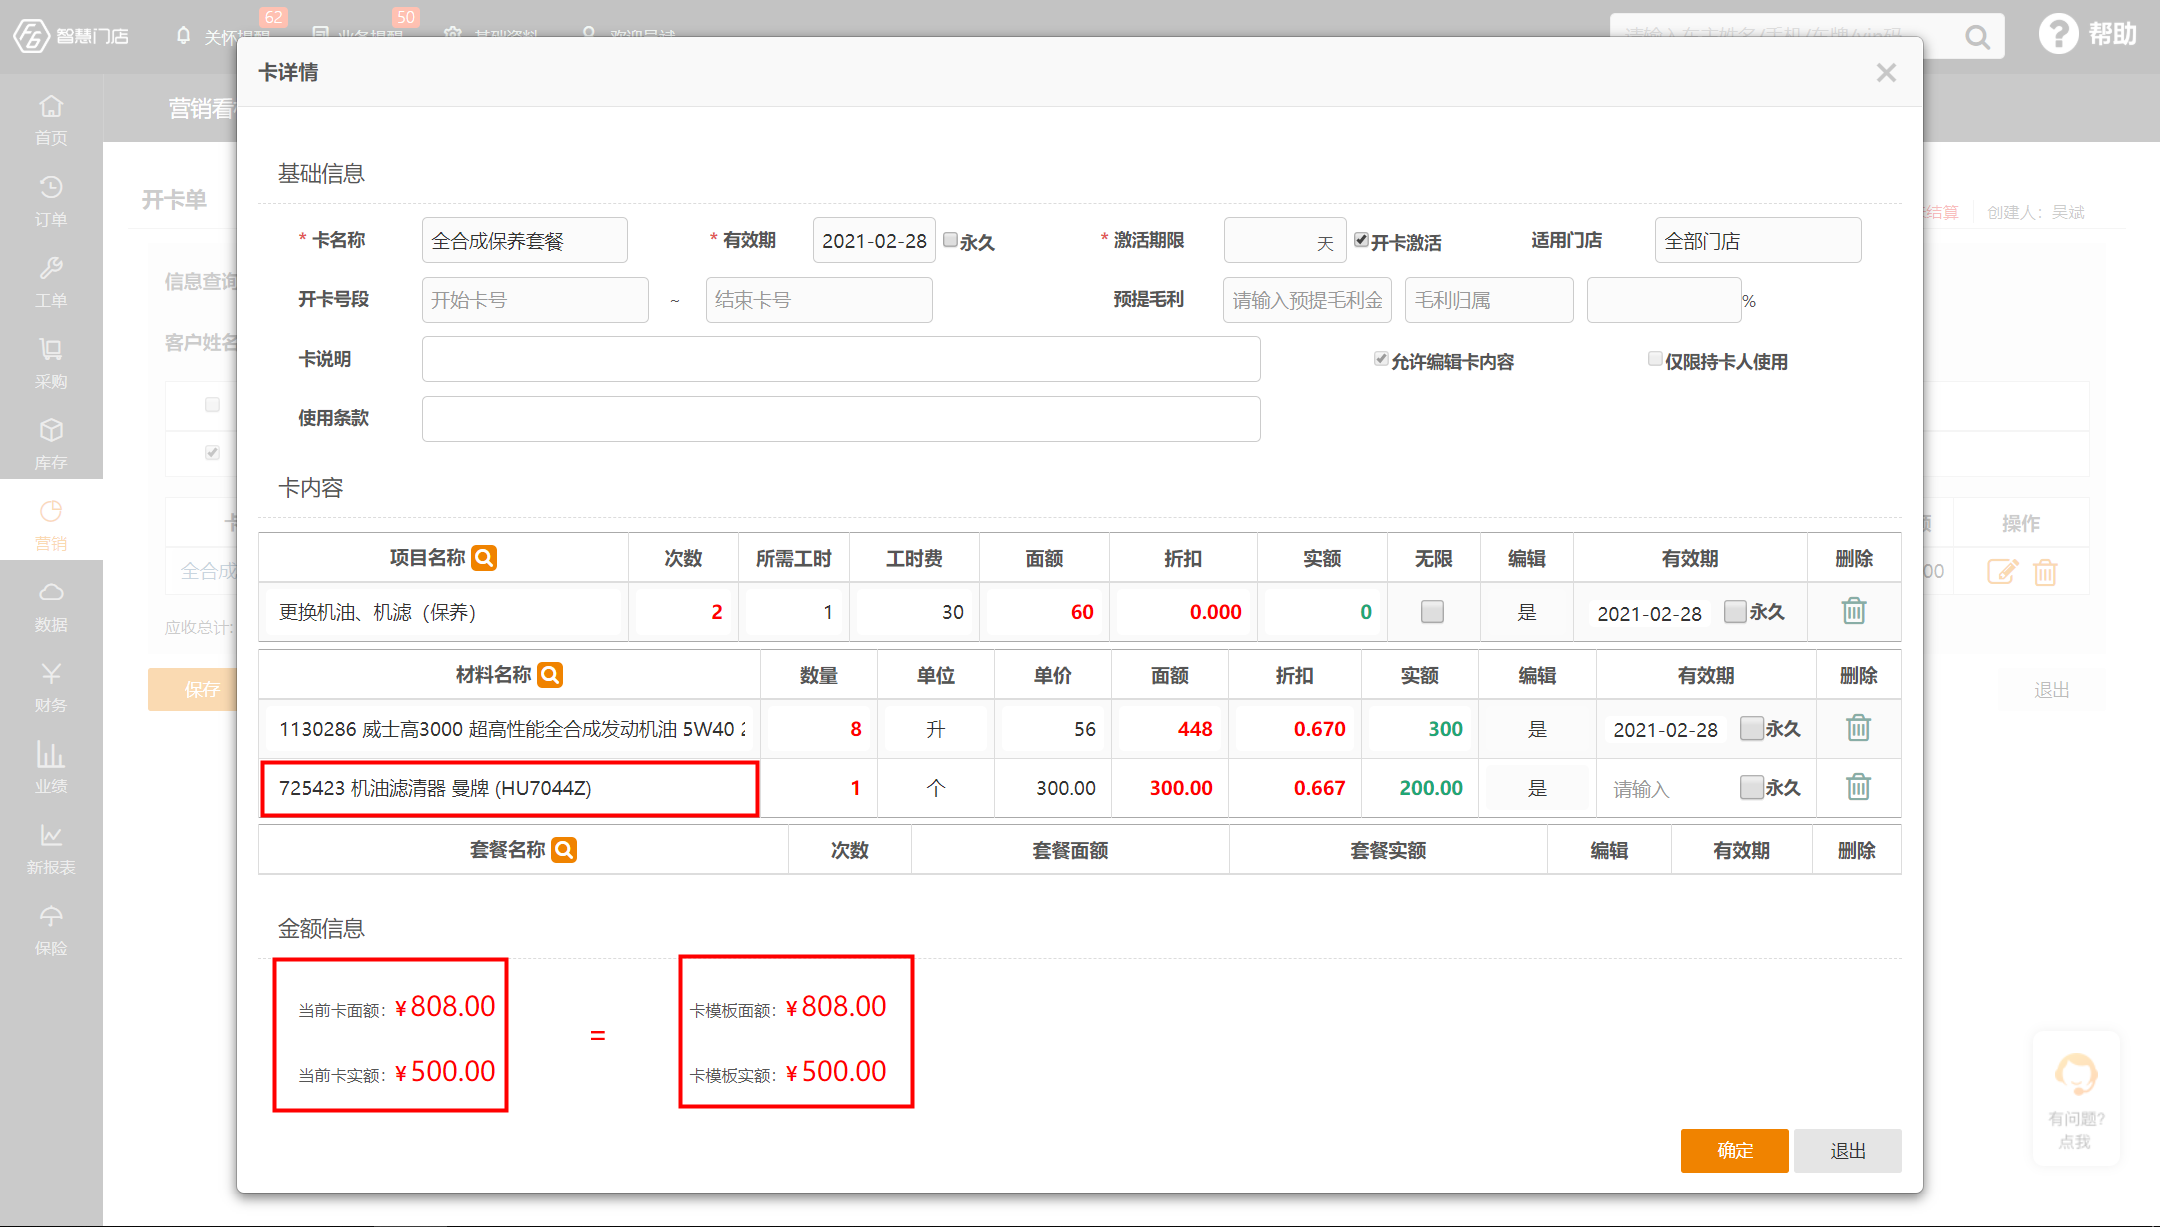The height and width of the screenshot is (1227, 2160).
Task: Click the 退出 button in dialog
Action: coord(1848,1151)
